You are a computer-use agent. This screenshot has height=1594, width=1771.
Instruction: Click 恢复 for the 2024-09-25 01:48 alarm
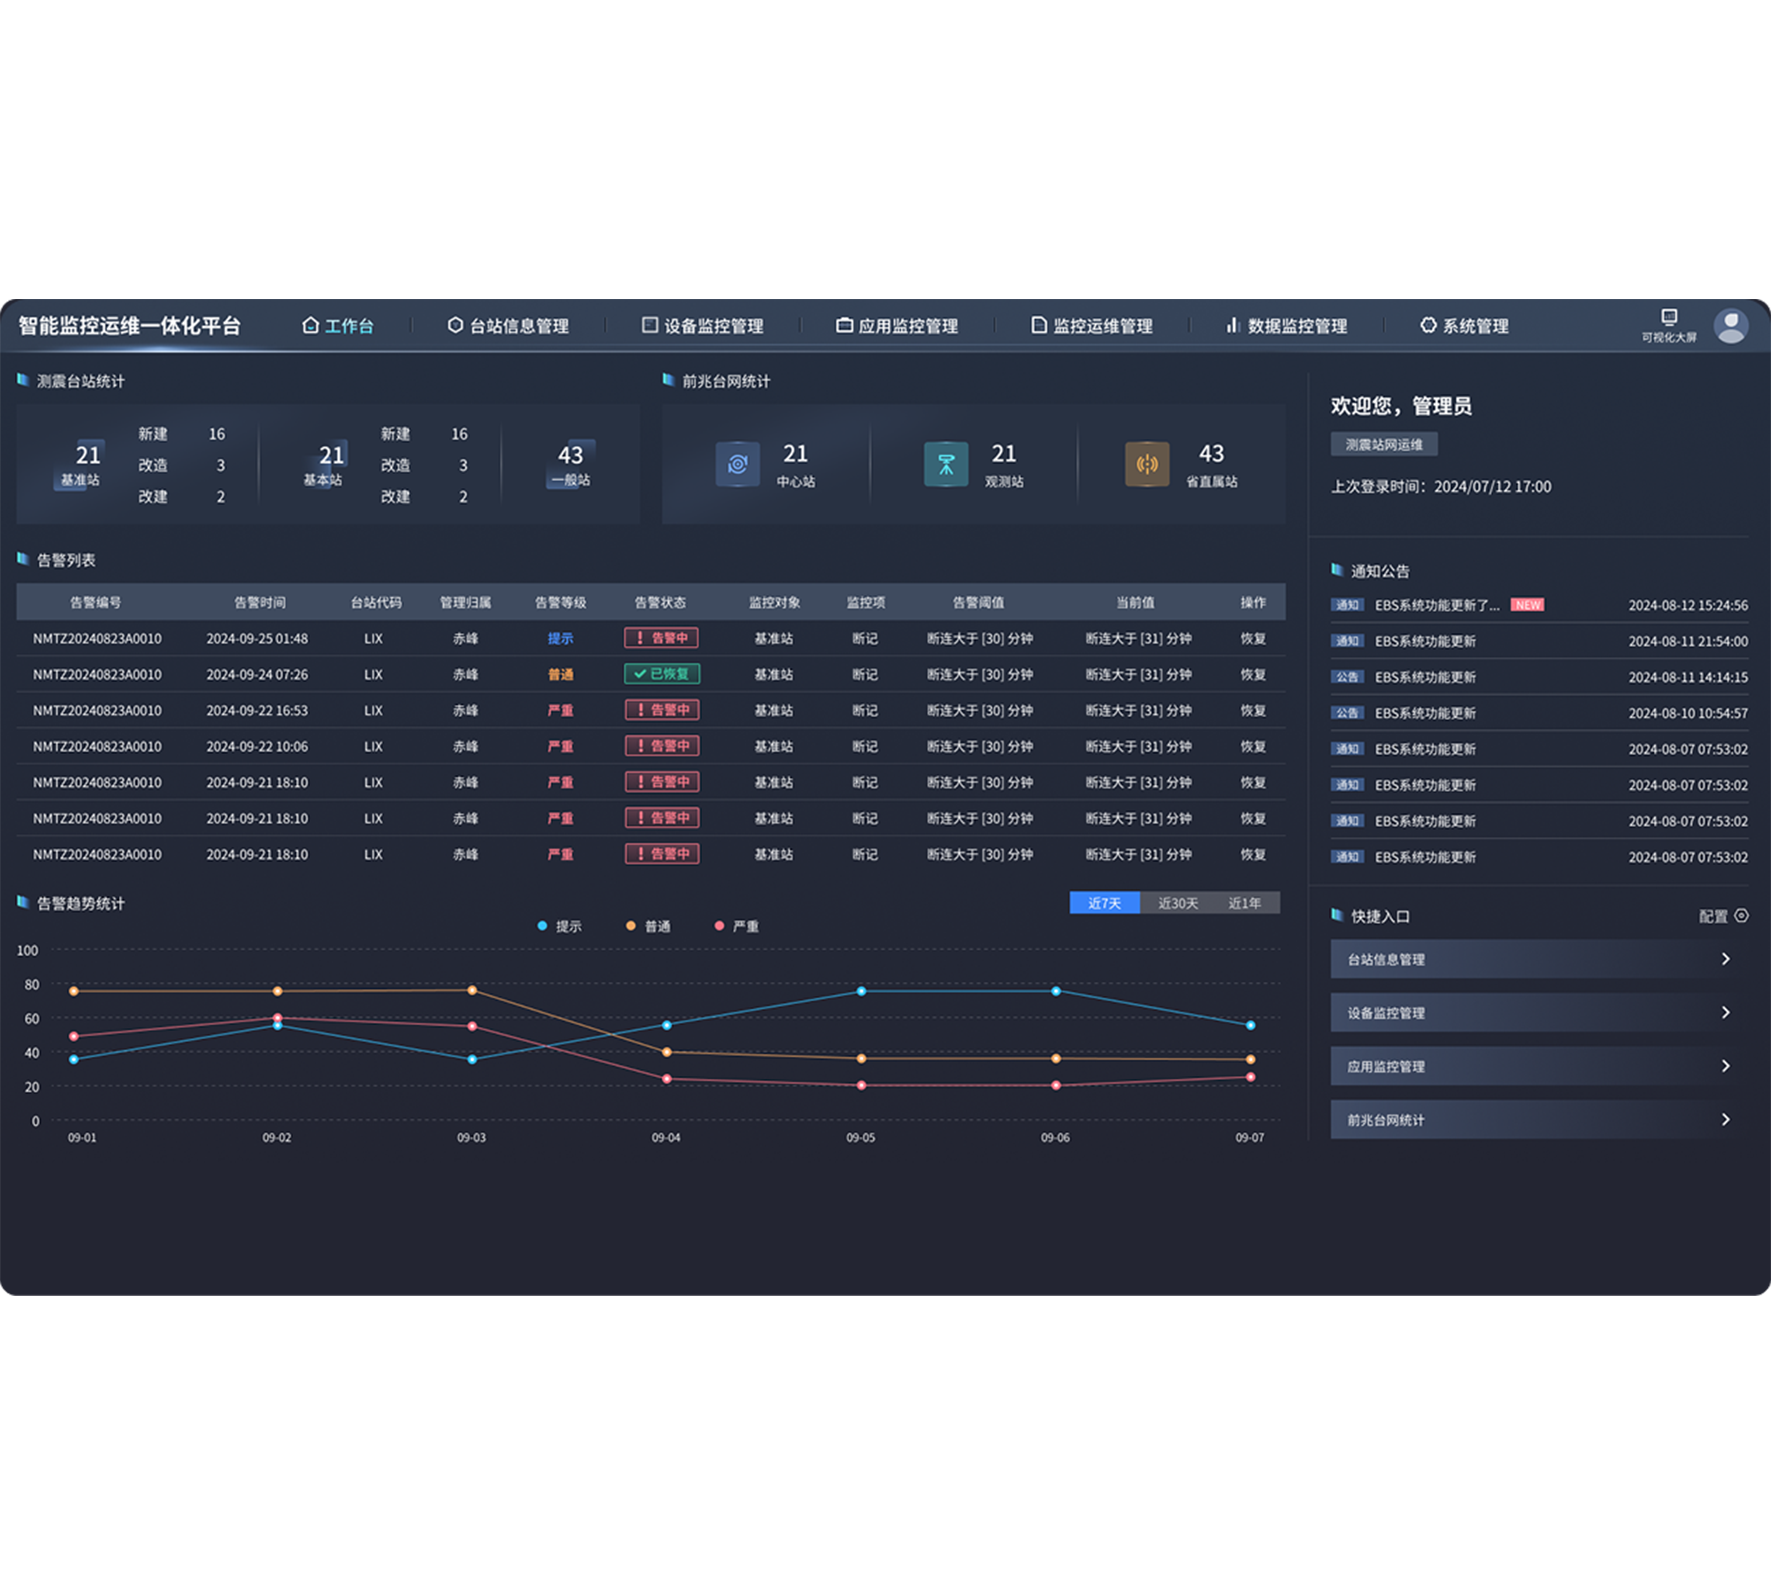click(x=1253, y=638)
